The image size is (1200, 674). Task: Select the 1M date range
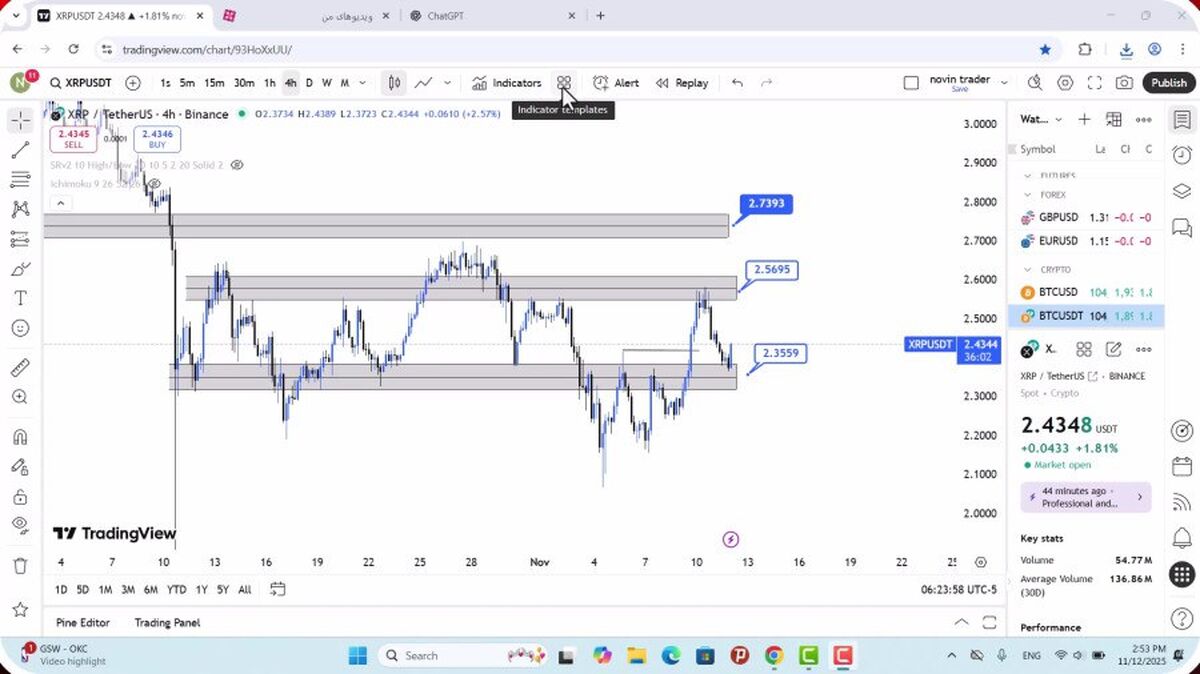105,589
